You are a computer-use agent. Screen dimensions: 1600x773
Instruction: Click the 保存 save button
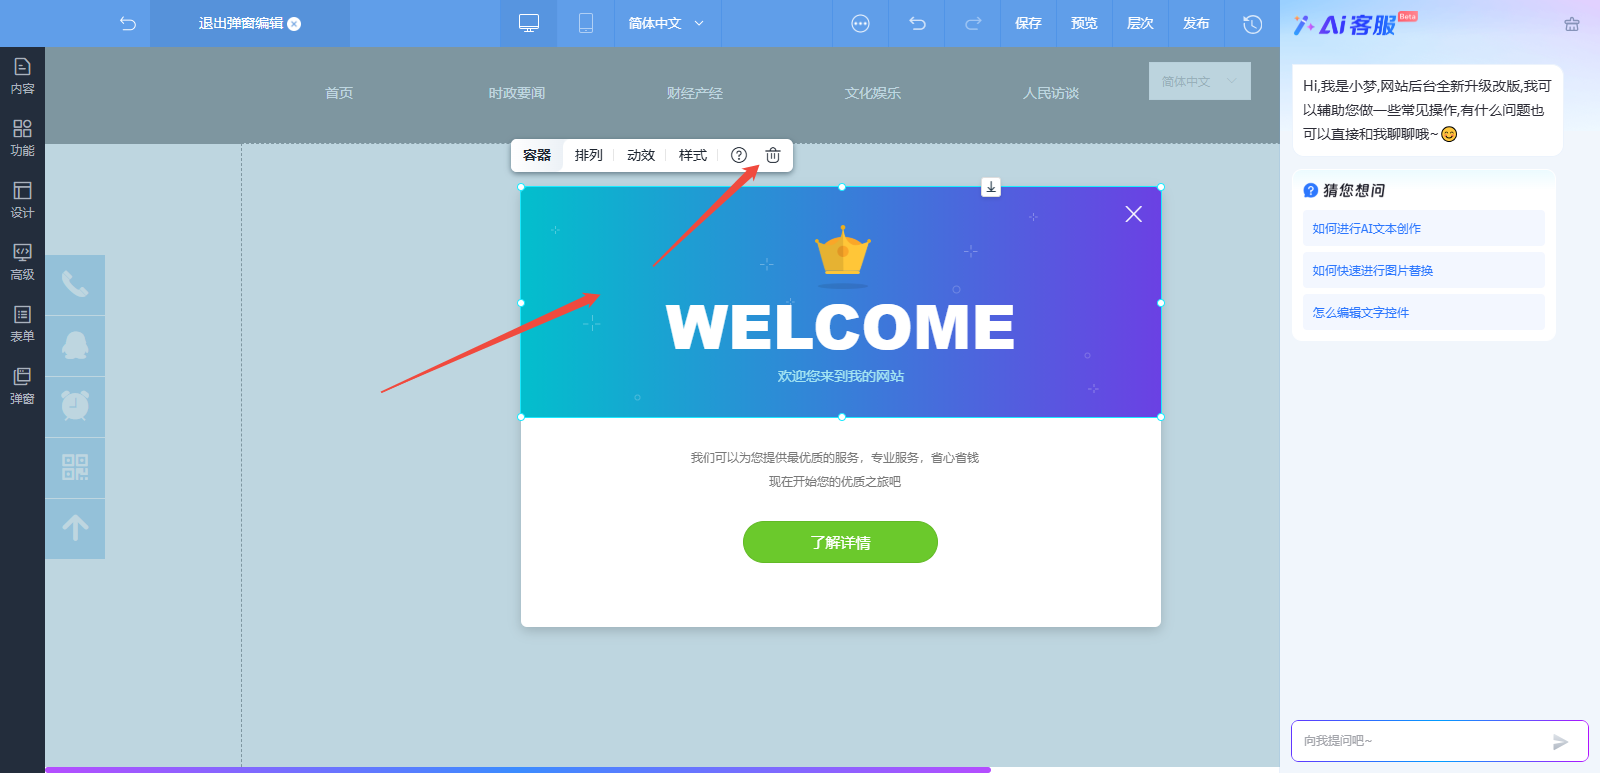[1028, 23]
